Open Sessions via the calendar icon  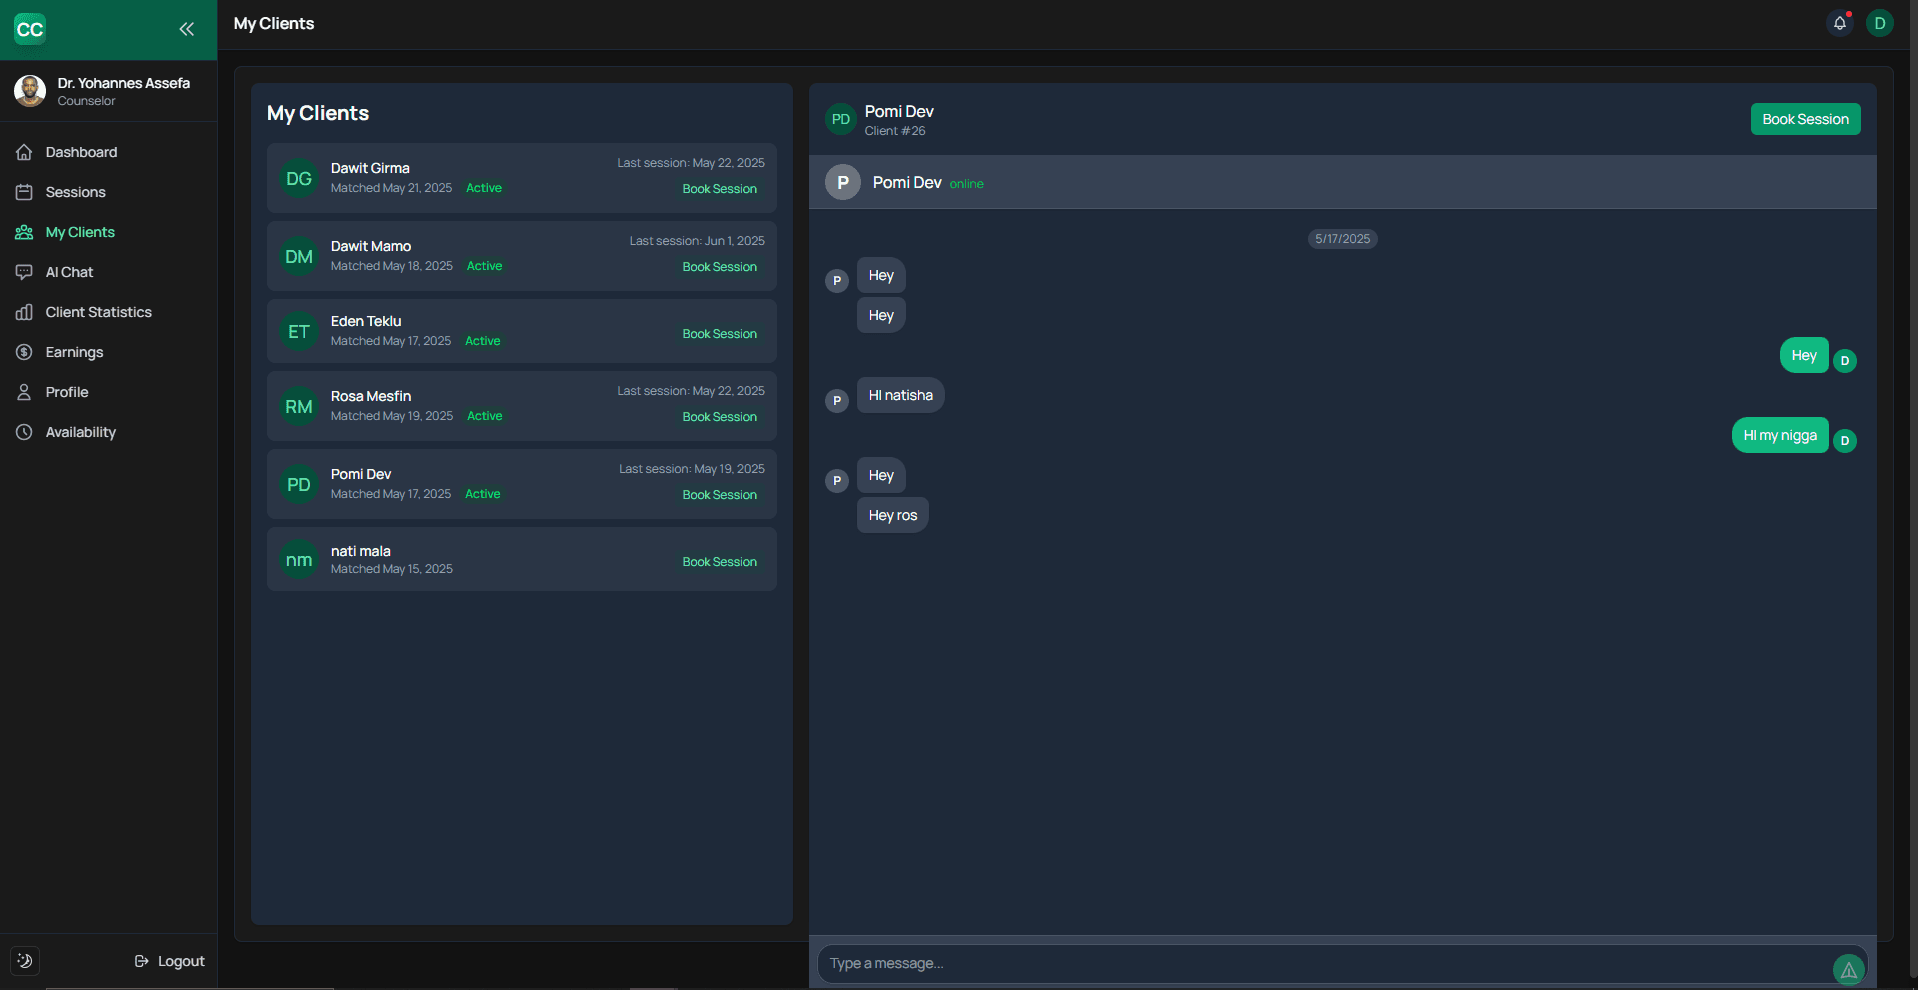[x=24, y=192]
